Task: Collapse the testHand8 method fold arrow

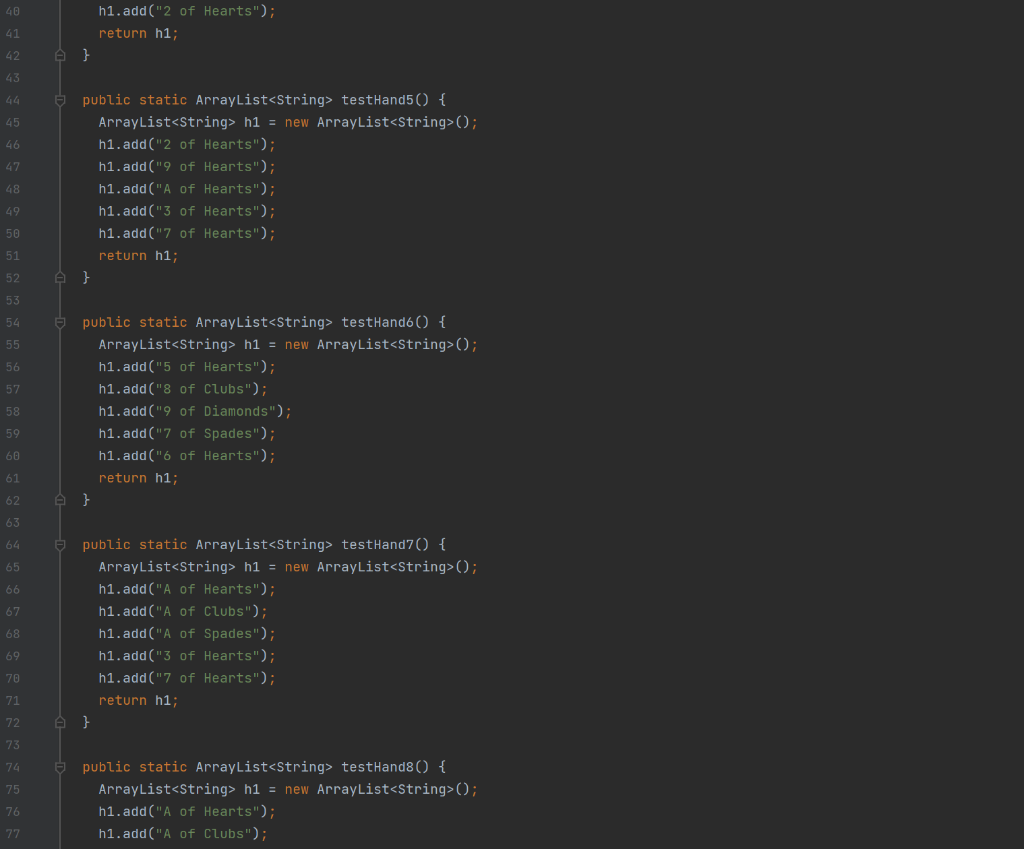Action: pyautogui.click(x=60, y=766)
